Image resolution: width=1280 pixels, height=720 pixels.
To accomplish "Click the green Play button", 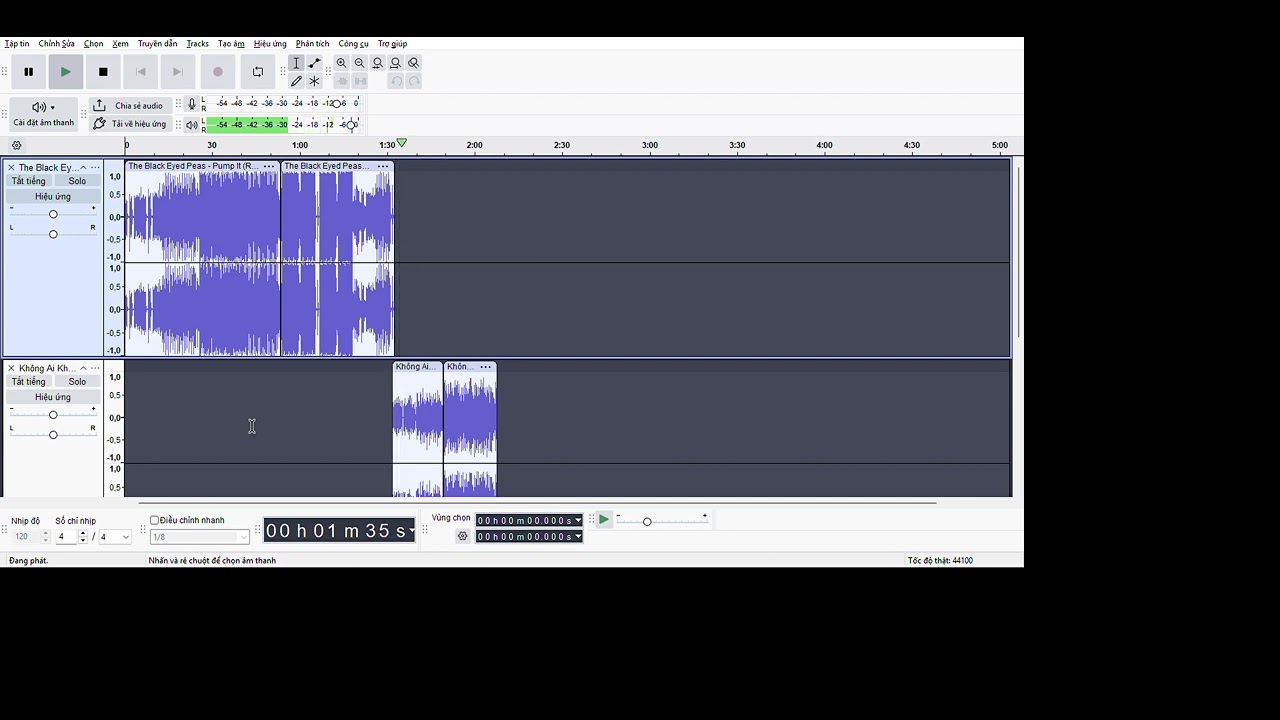I will (x=66, y=72).
